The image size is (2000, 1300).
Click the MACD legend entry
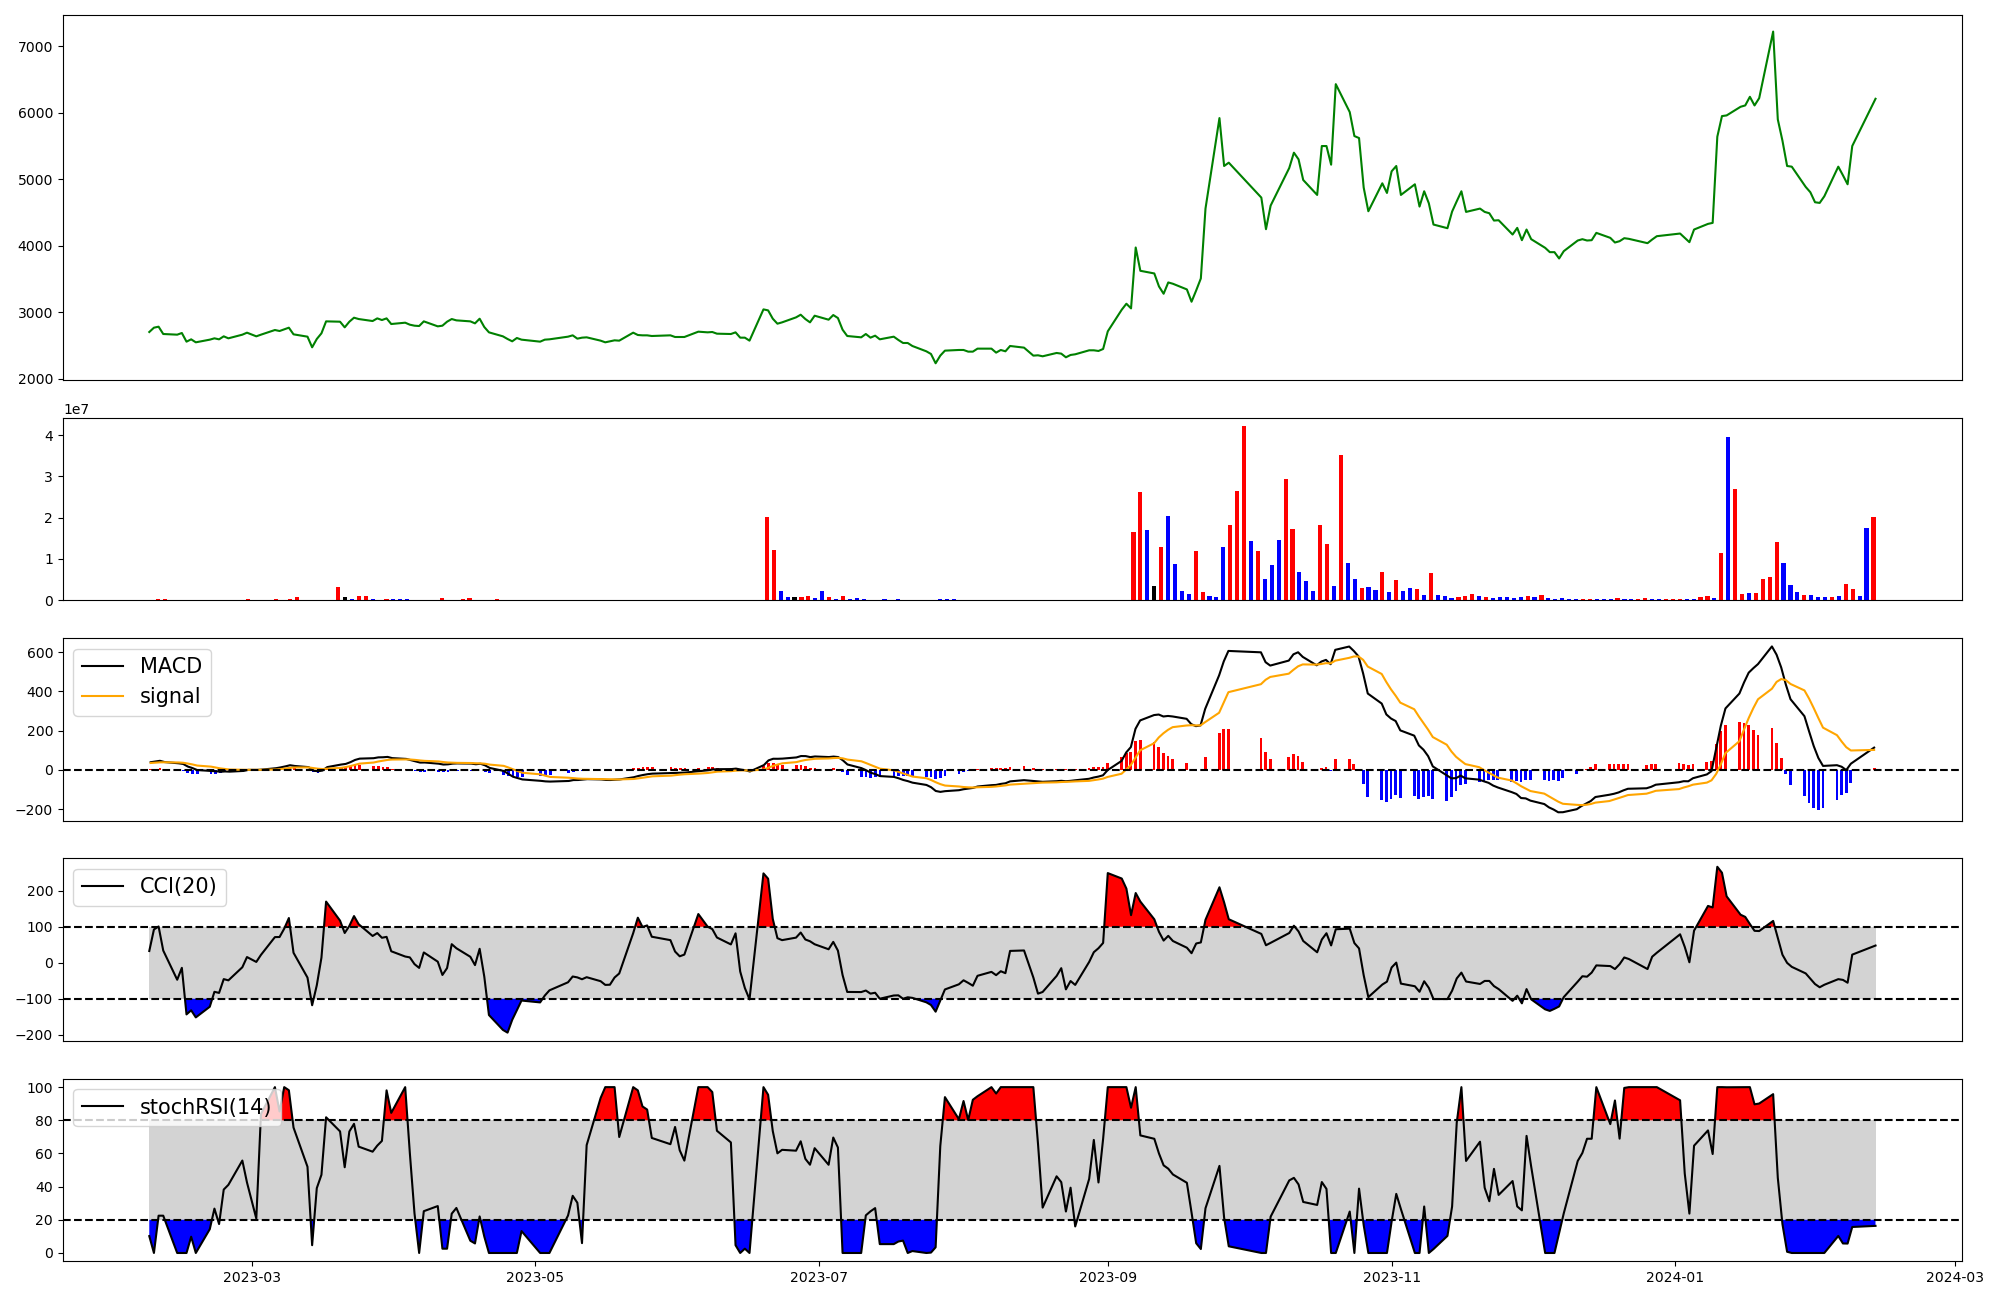[x=170, y=666]
